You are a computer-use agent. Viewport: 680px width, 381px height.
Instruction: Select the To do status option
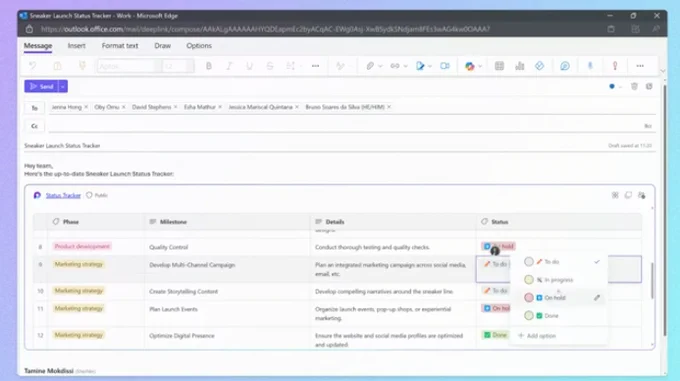[559, 262]
